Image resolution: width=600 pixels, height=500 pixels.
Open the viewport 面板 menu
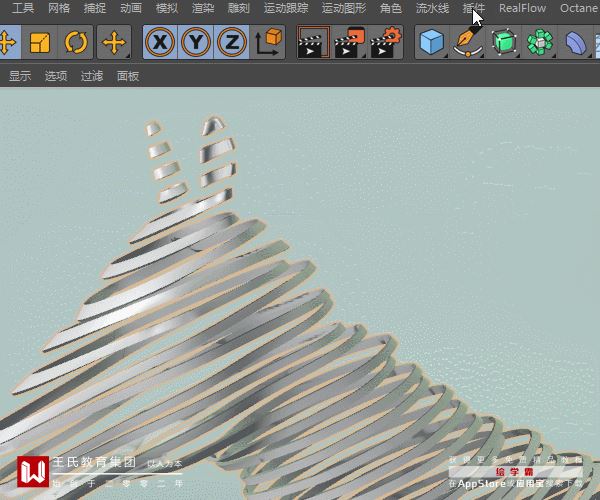coord(128,76)
